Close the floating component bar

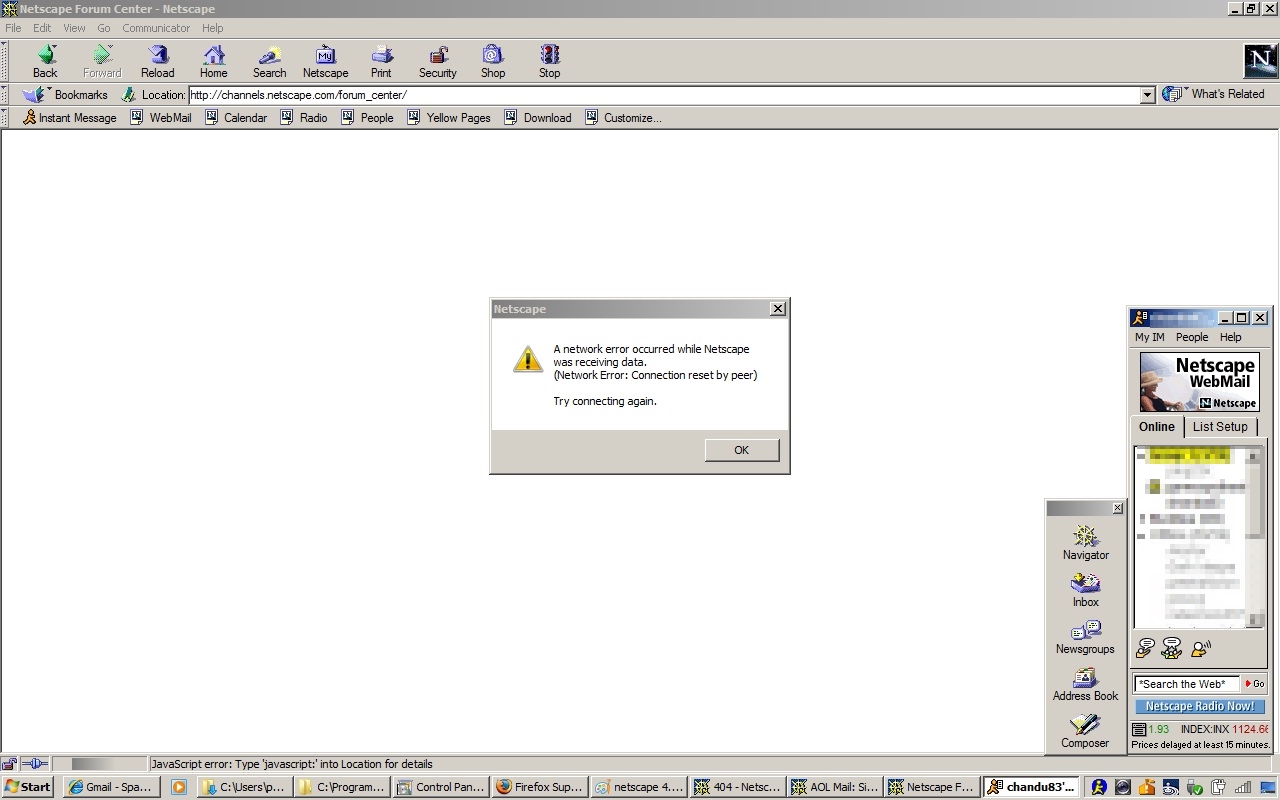pos(1117,508)
